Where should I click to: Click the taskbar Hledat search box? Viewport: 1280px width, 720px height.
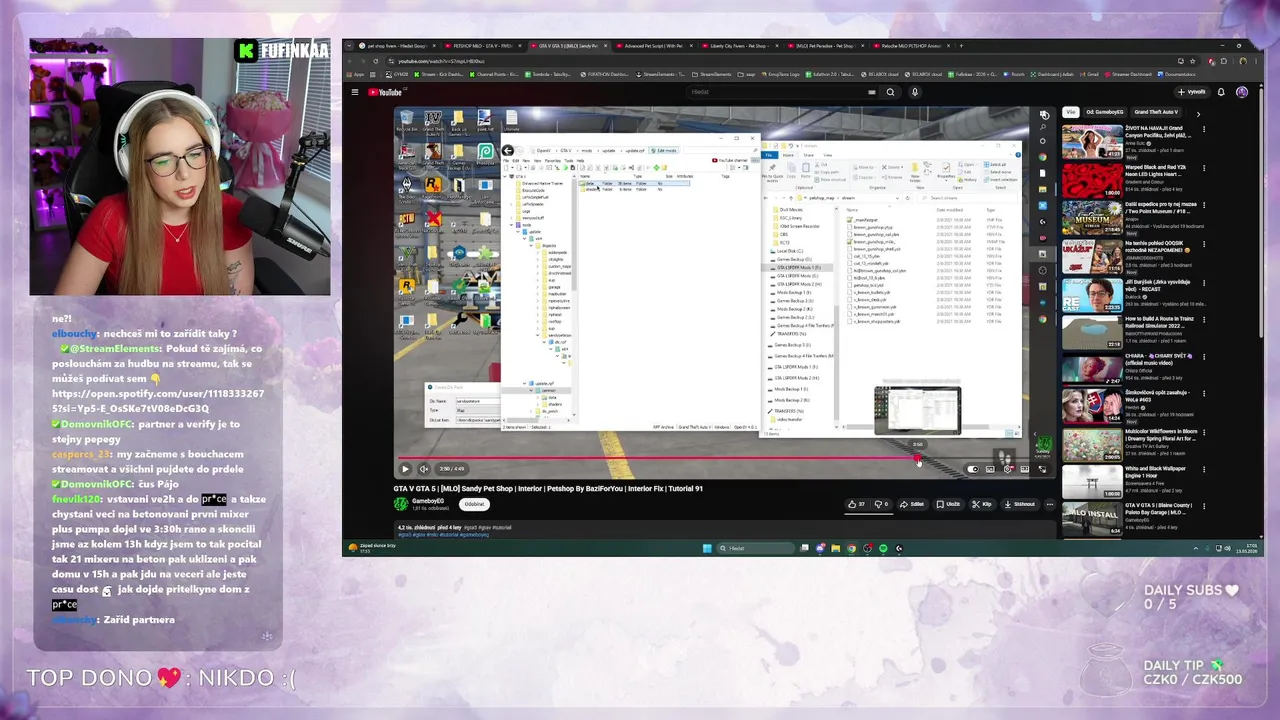pos(755,548)
